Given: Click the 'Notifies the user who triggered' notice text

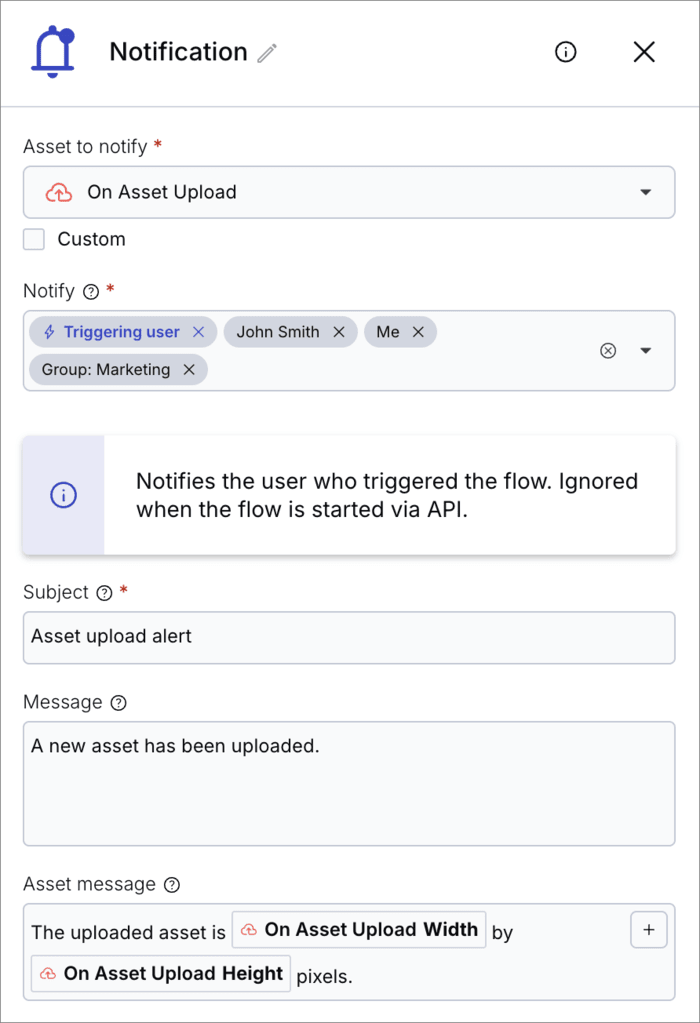Looking at the screenshot, I should pos(387,495).
